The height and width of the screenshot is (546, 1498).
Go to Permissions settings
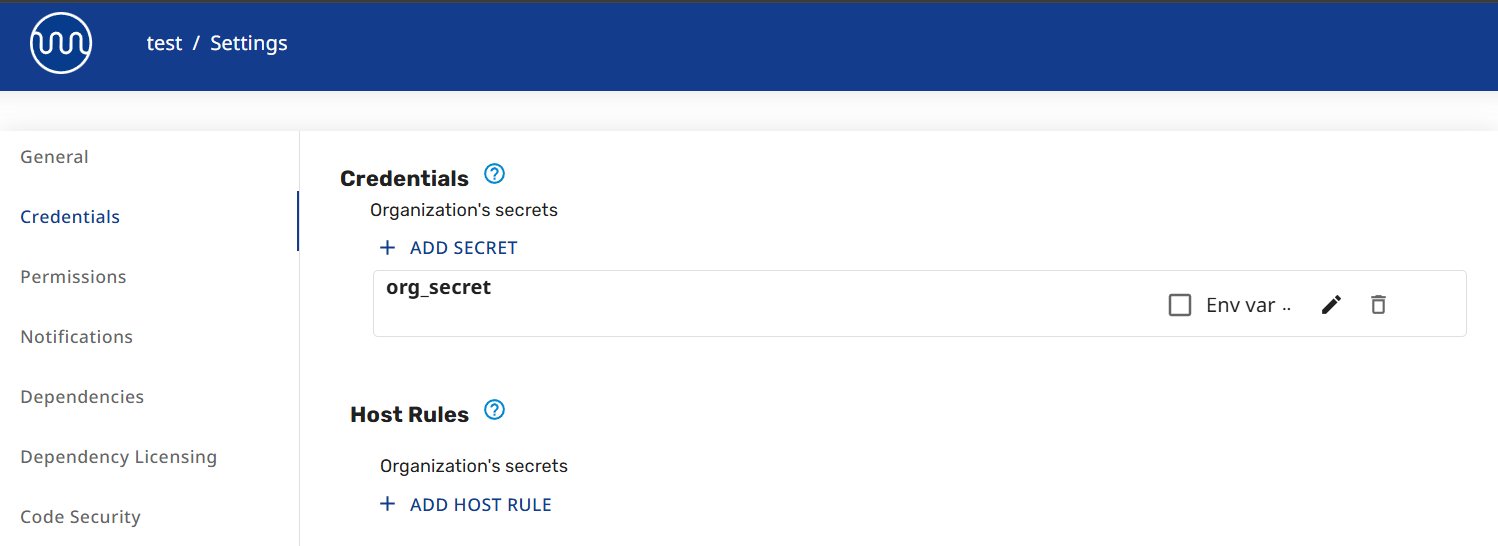click(x=73, y=277)
